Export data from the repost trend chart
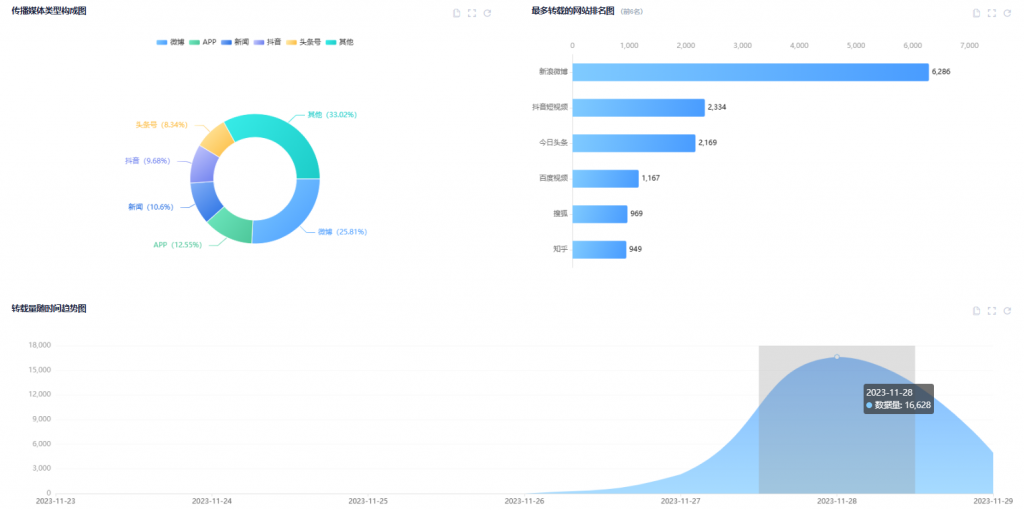Image resolution: width=1024 pixels, height=510 pixels. [977, 311]
